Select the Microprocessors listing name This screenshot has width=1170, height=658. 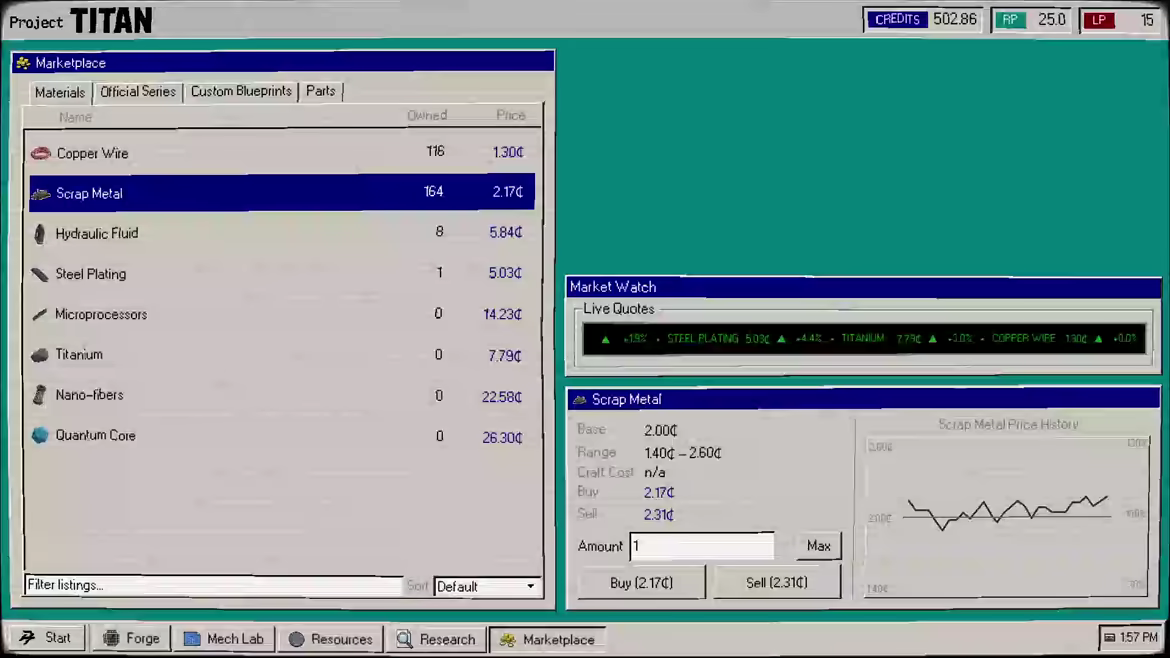pyautogui.click(x=101, y=315)
